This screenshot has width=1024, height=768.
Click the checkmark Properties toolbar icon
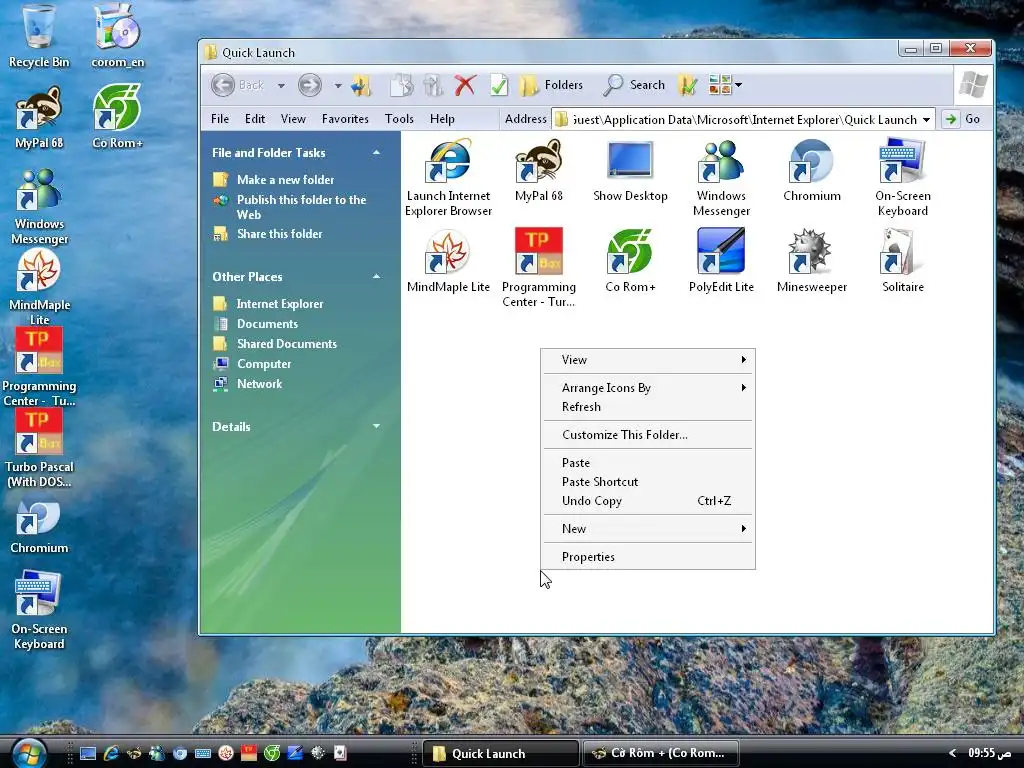(x=499, y=85)
